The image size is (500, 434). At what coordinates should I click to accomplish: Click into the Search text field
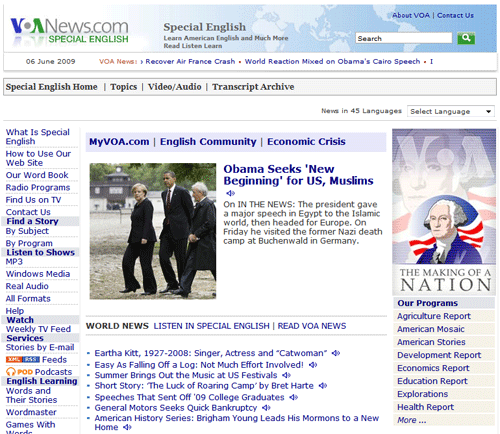tap(404, 38)
